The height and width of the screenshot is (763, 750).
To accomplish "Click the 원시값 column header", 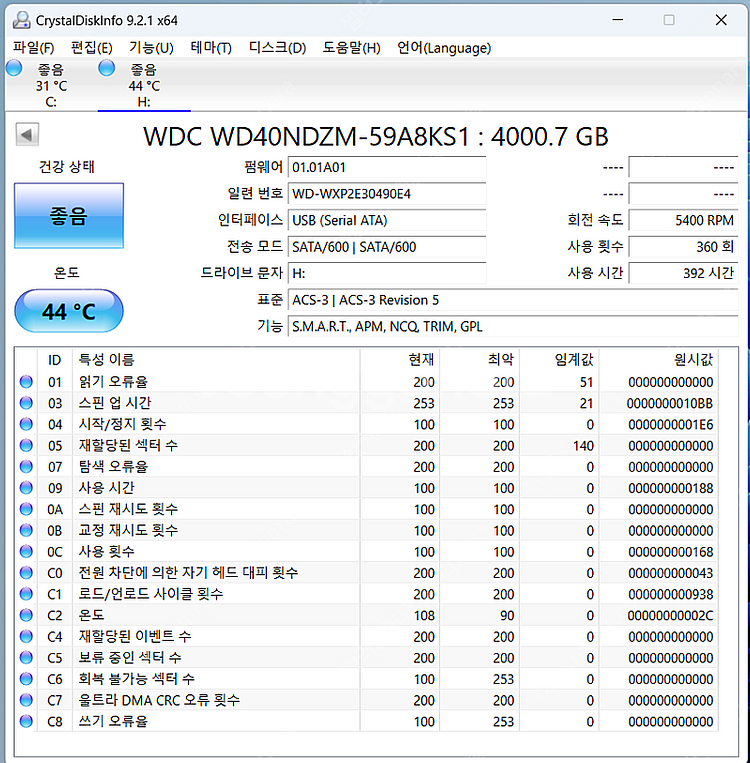I will point(693,359).
